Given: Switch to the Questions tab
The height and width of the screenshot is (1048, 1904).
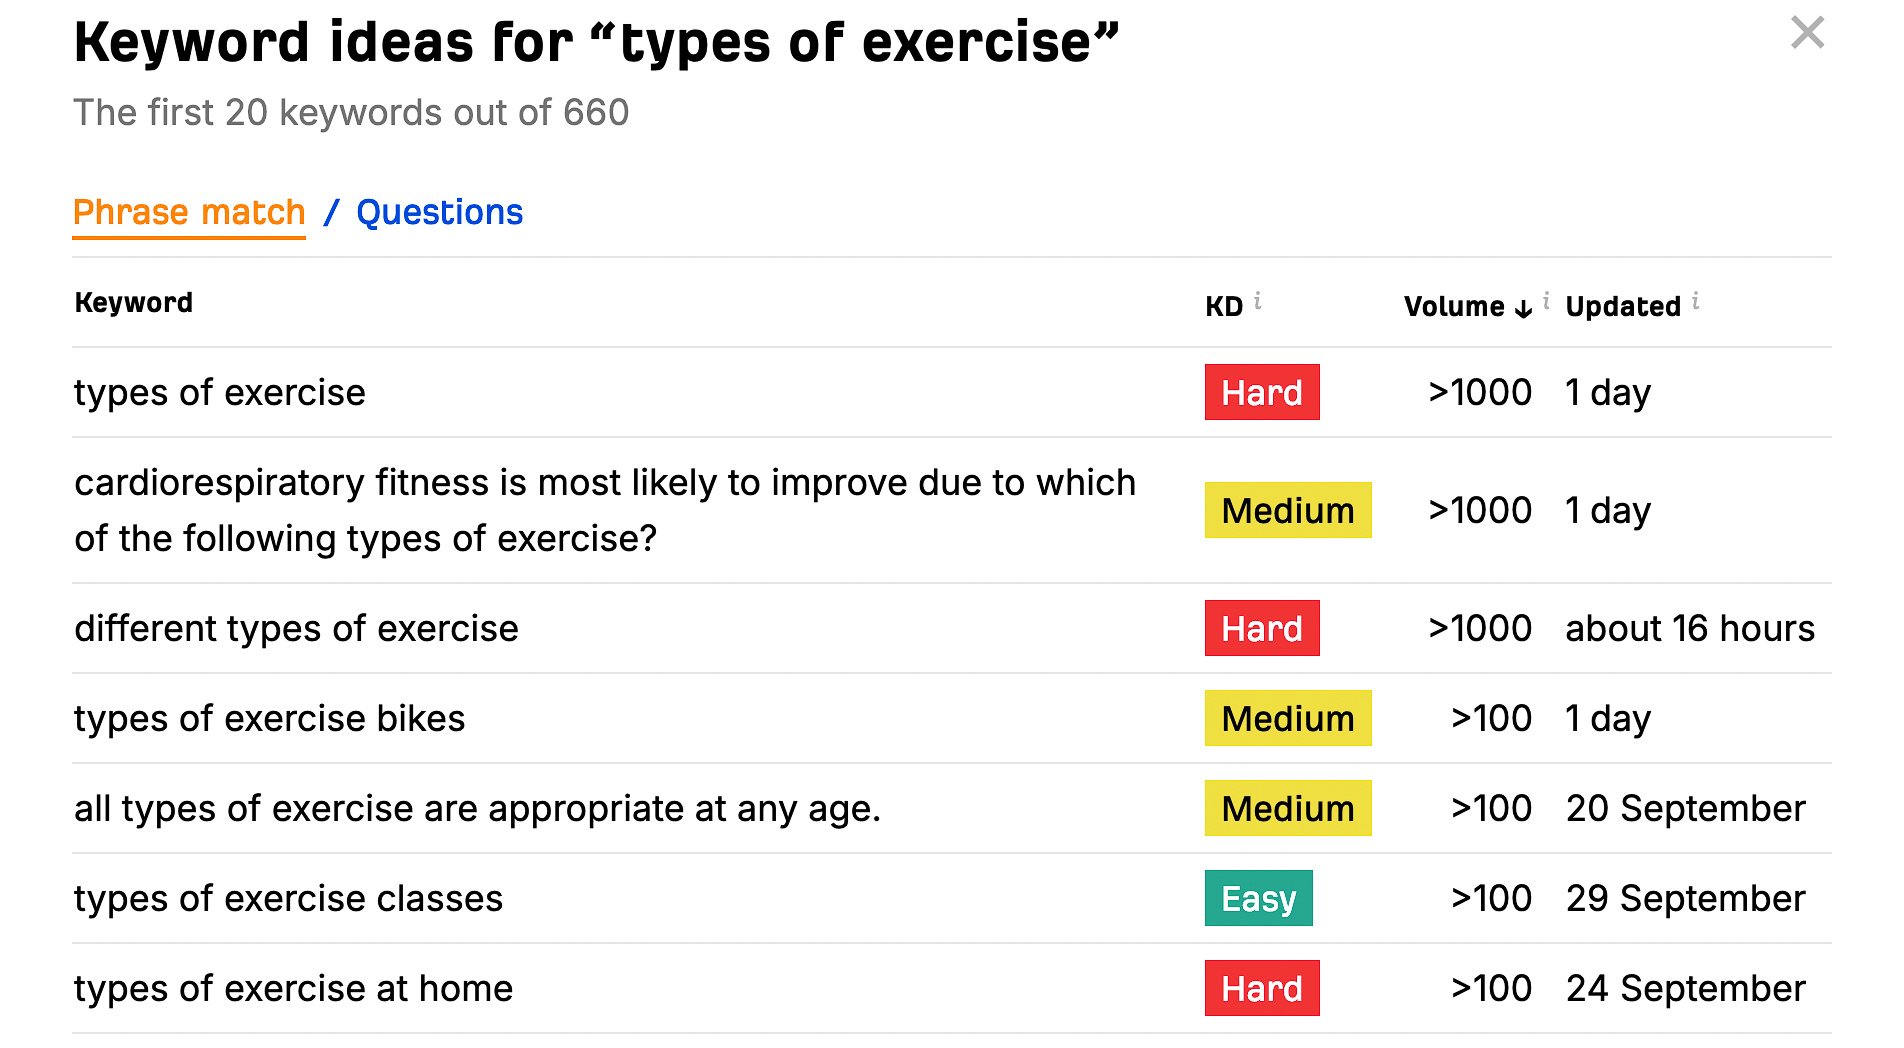Looking at the screenshot, I should (439, 212).
